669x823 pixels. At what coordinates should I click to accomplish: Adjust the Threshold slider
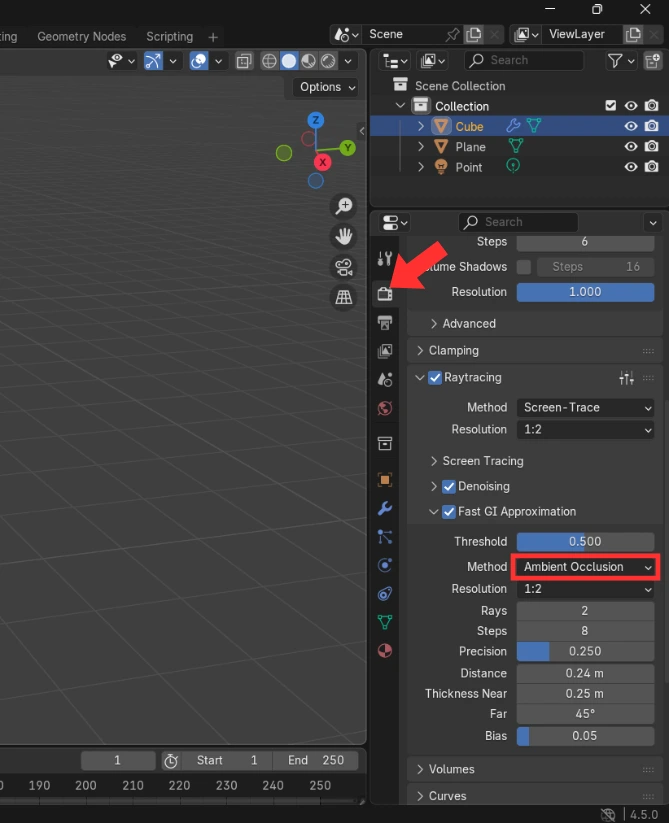tap(585, 541)
